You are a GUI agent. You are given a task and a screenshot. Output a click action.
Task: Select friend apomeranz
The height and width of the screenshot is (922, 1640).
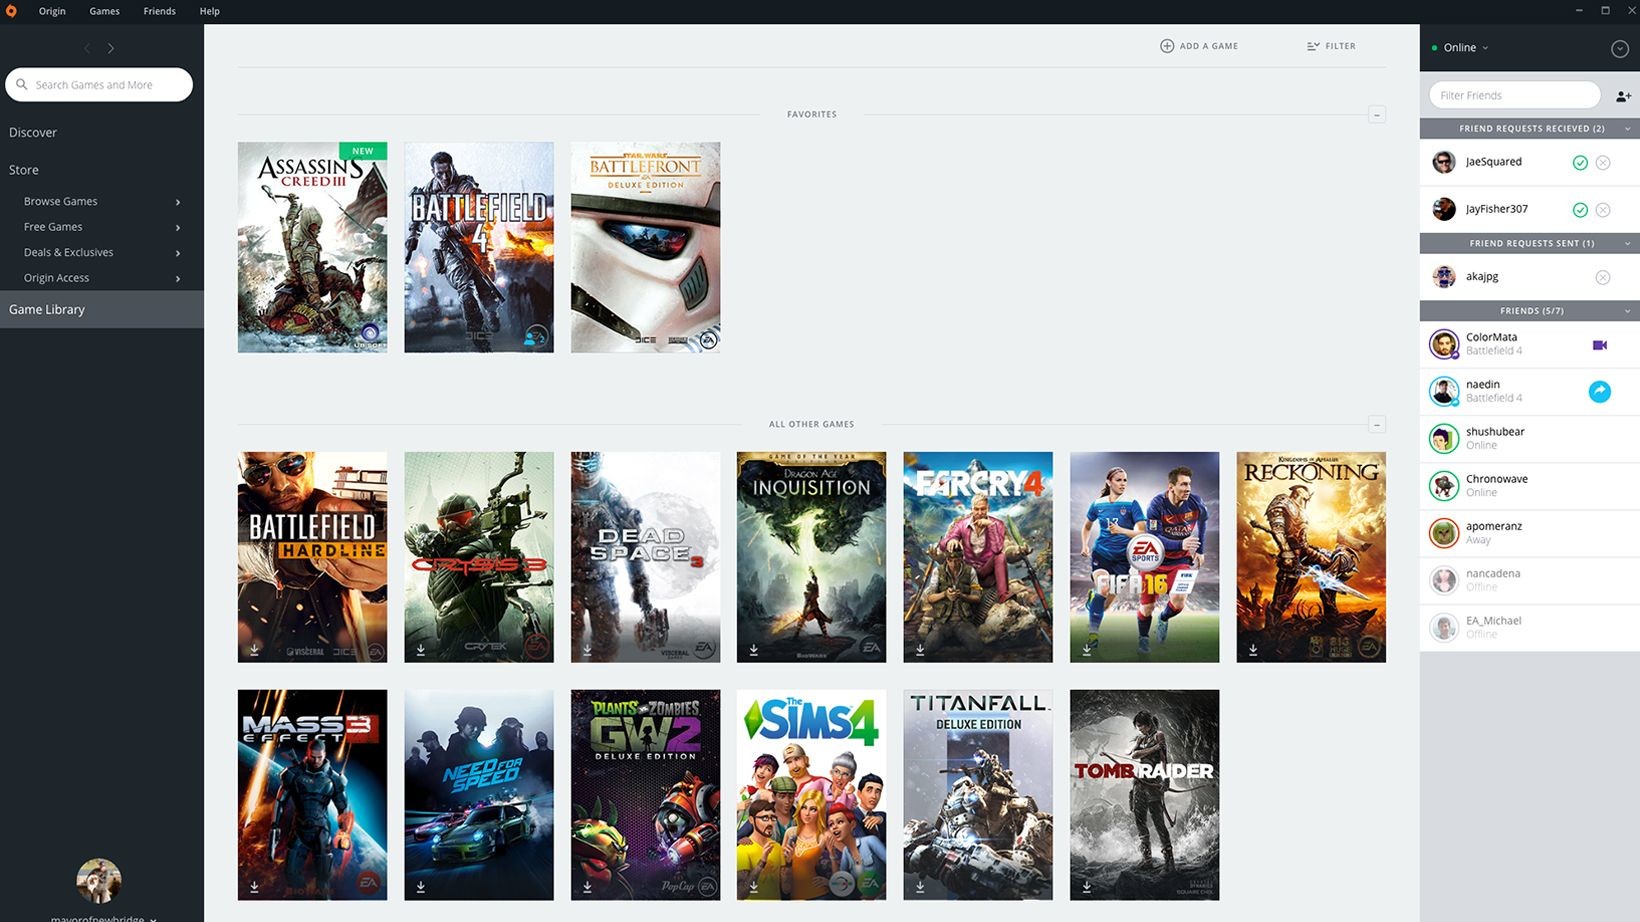(1530, 533)
